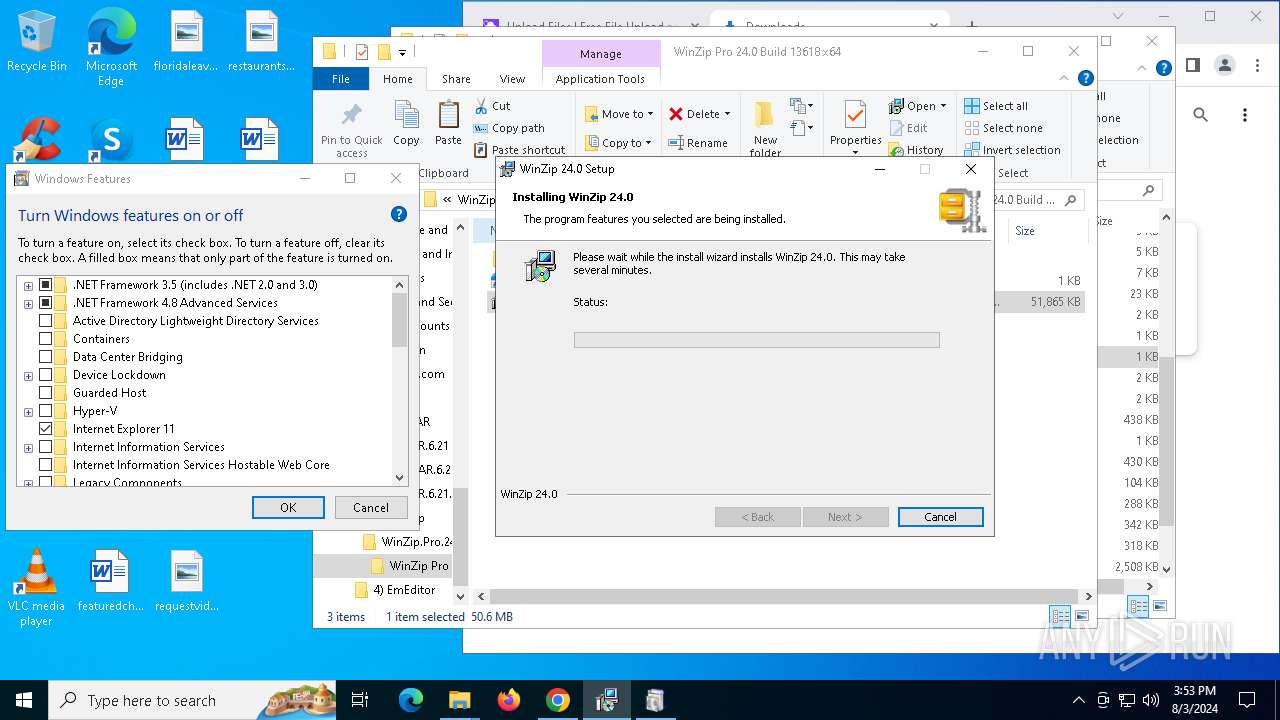The width and height of the screenshot is (1280, 720).
Task: Expand the Device Lockdown tree node
Action: pos(28,376)
